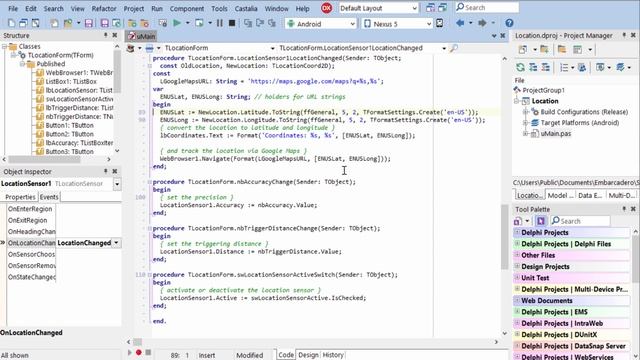Image resolution: width=640 pixels, height=360 pixels.
Task: Open the Nexus 5 device dropdown
Action: (429, 24)
